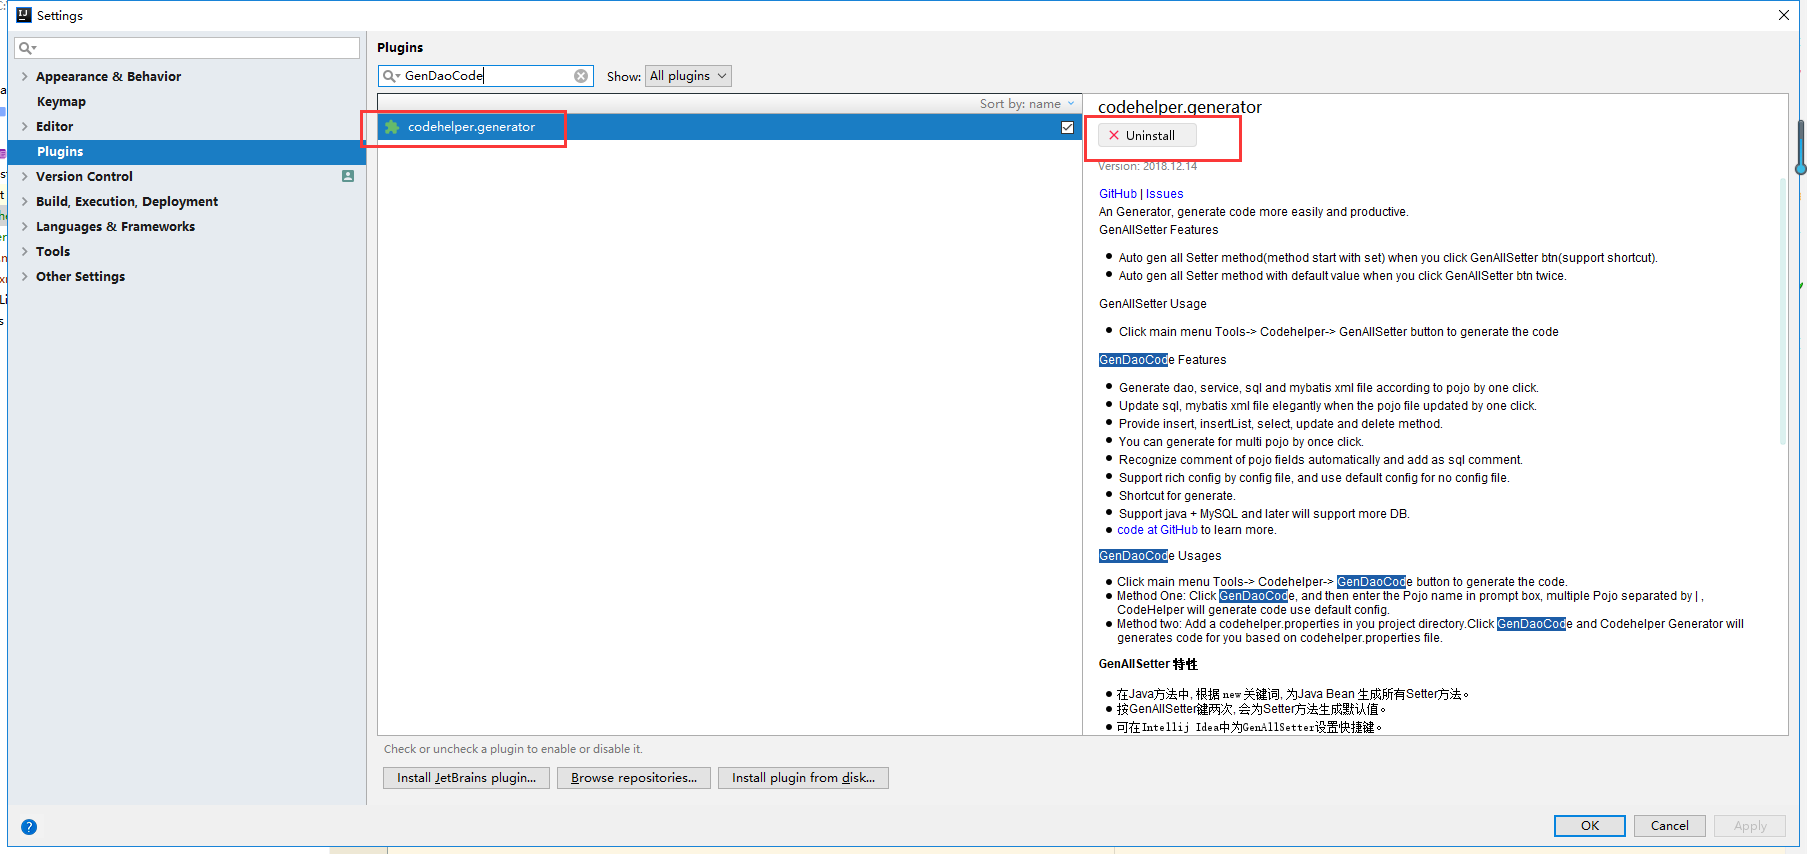Expand Build, Execution, Deployment arrow
Image resolution: width=1807 pixels, height=854 pixels.
[24, 201]
